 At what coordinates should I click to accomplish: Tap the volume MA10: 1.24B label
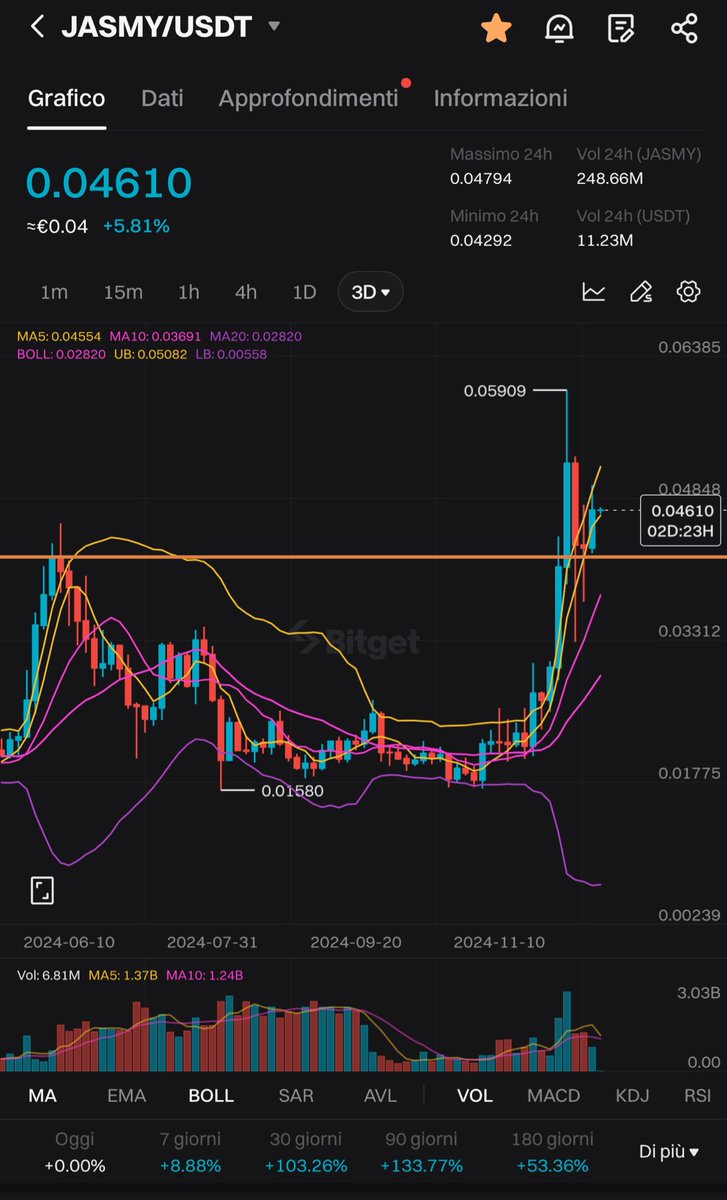click(205, 975)
